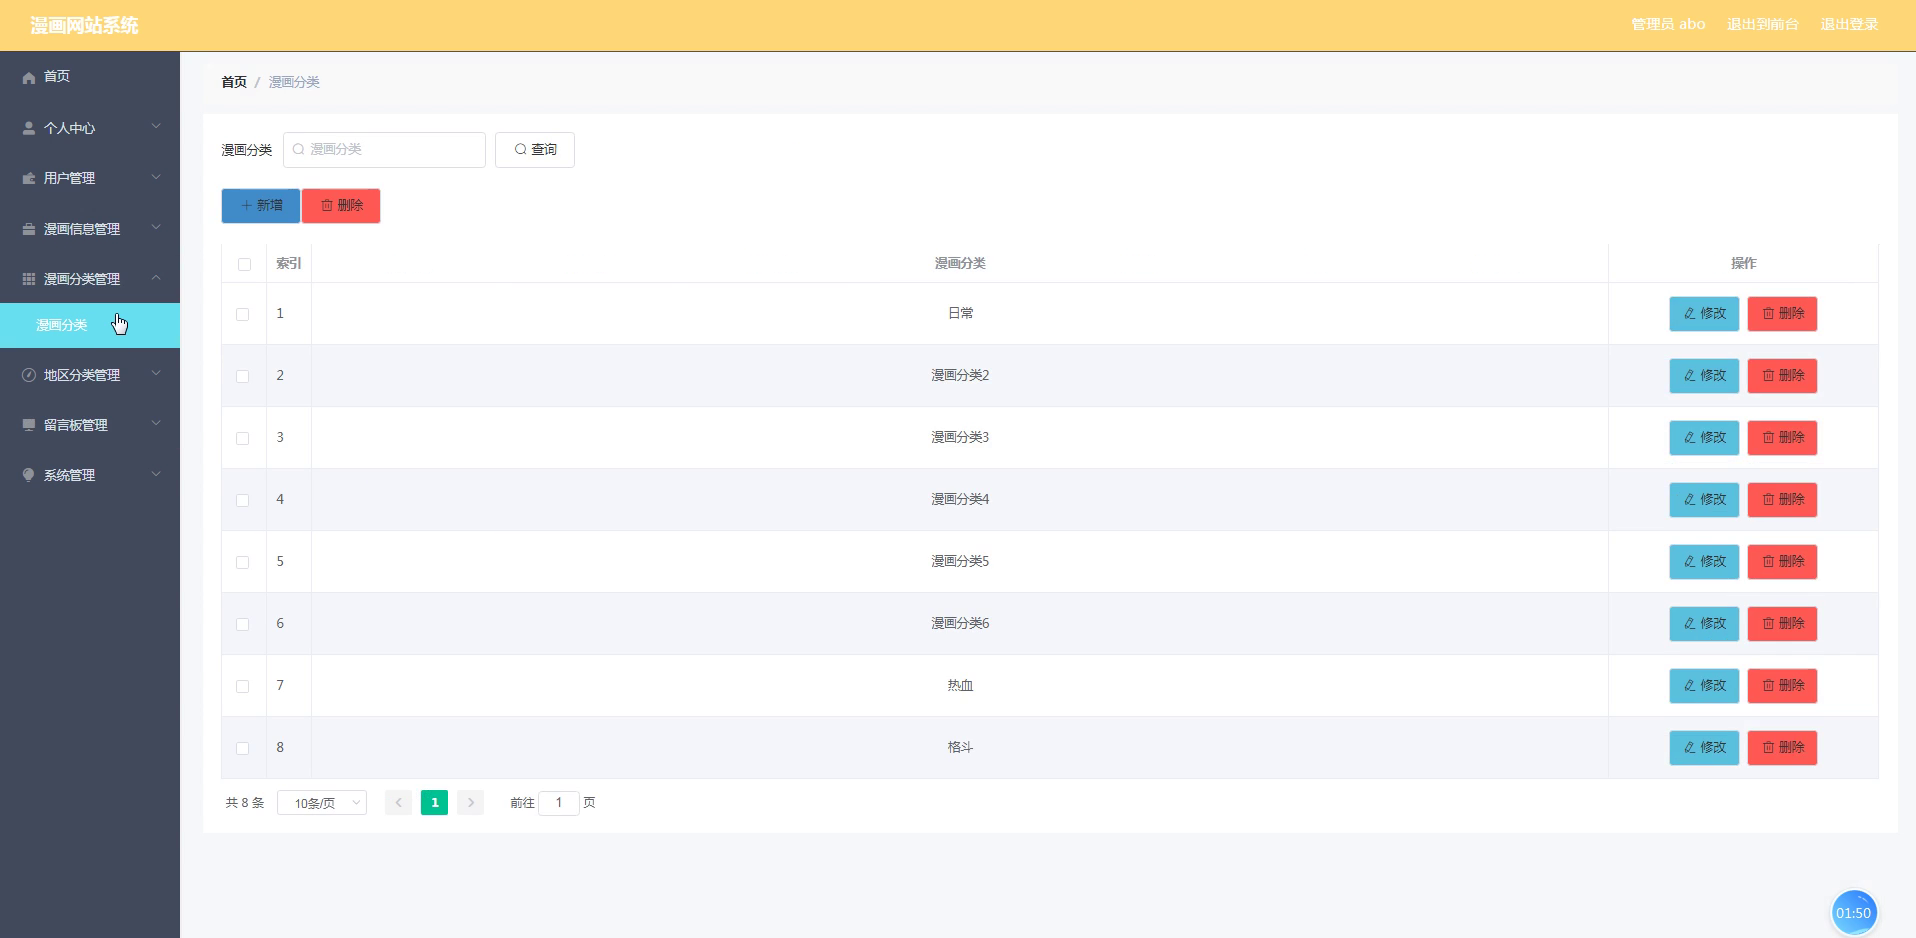Expand the 漫画信息管理 chevron

pos(156,228)
